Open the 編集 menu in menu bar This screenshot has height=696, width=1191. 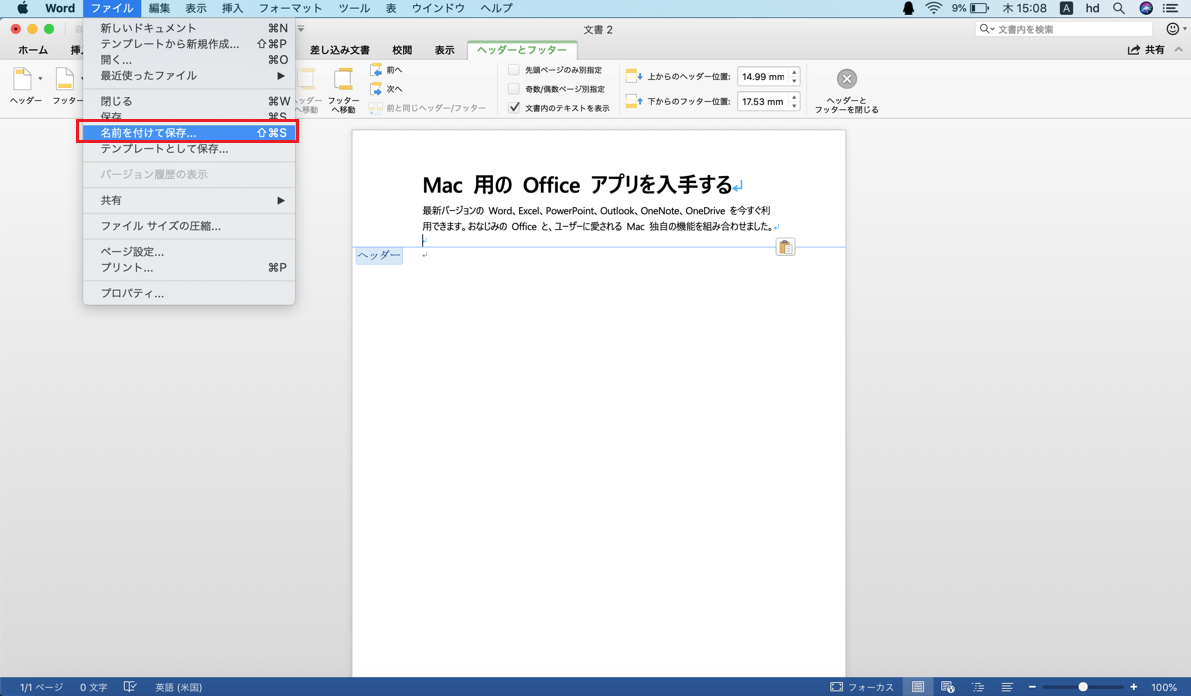(160, 8)
